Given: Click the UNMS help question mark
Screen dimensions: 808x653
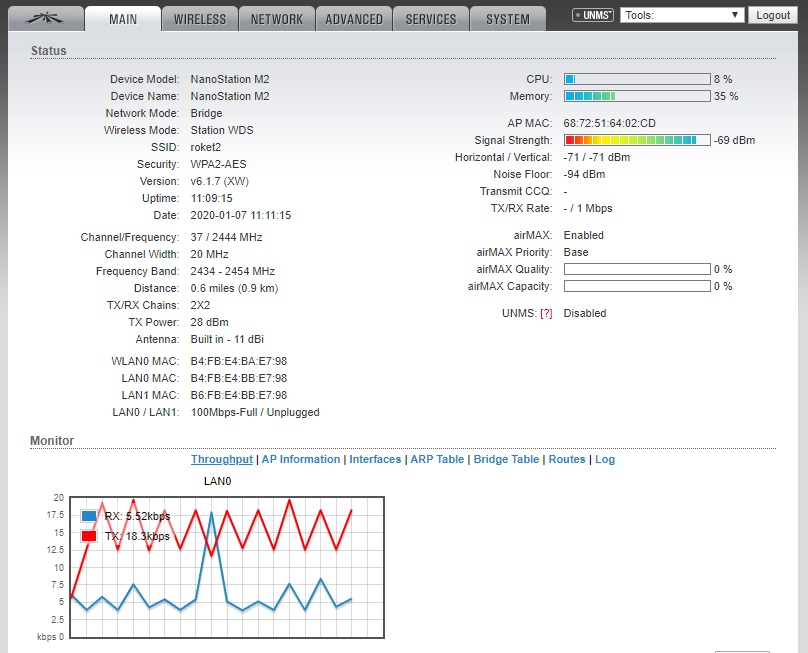Looking at the screenshot, I should coord(546,313).
